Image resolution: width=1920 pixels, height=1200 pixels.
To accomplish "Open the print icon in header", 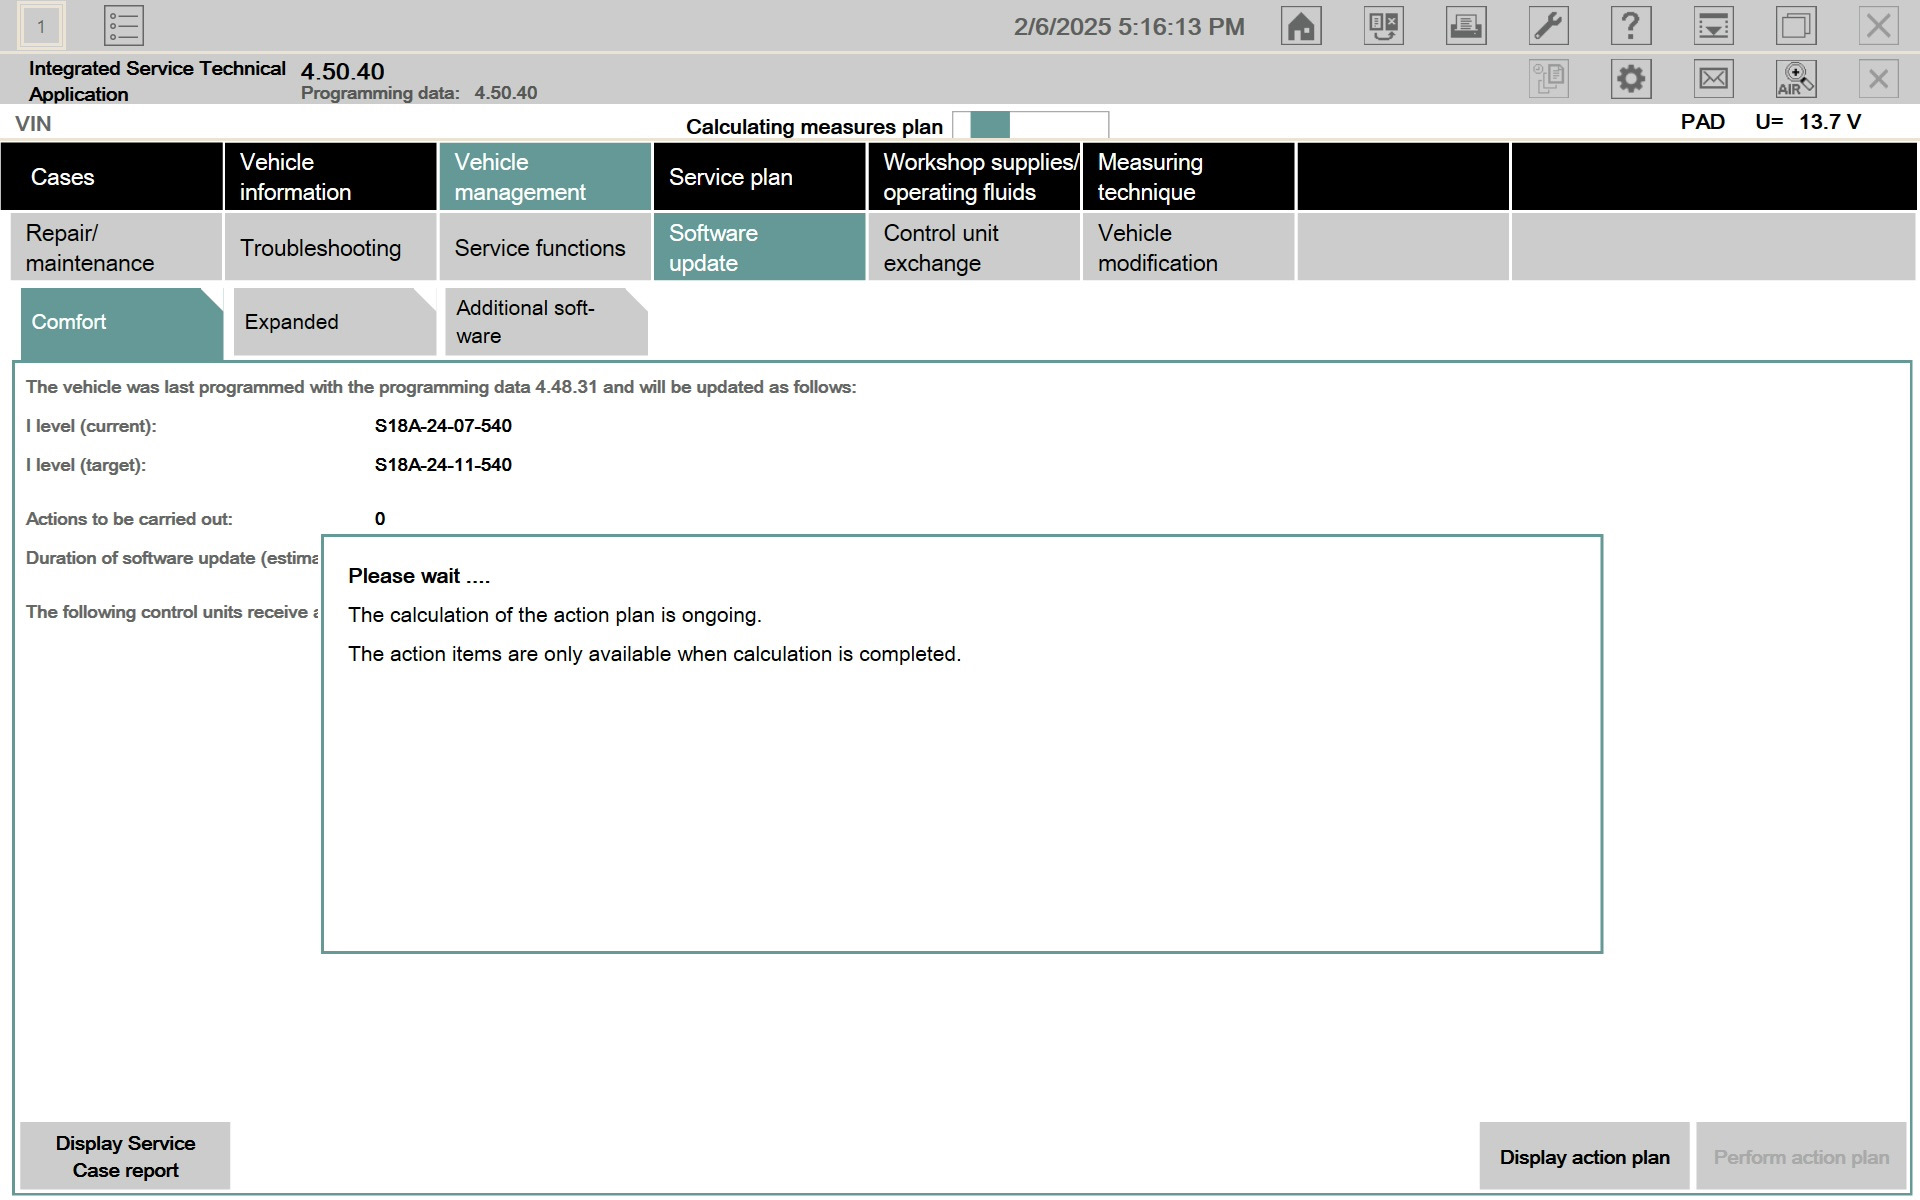I will coord(1465,26).
